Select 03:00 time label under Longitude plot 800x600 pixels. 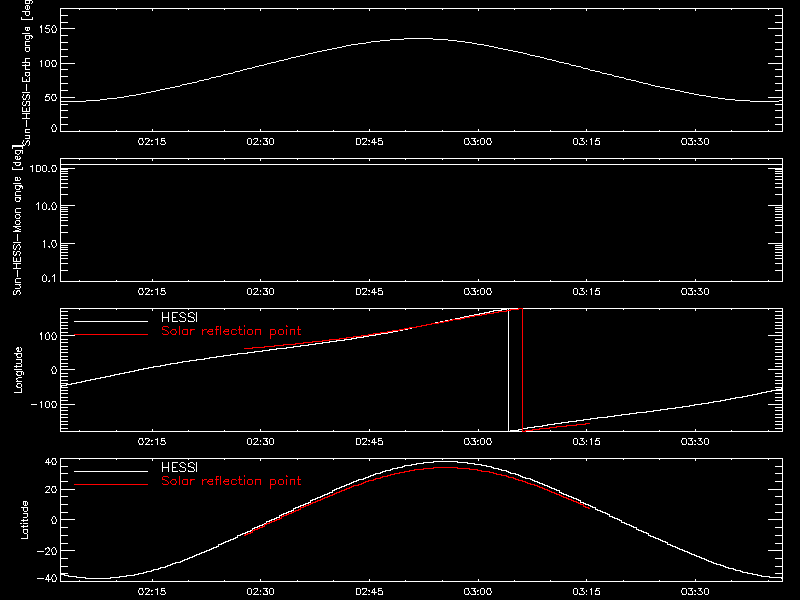[x=478, y=442]
